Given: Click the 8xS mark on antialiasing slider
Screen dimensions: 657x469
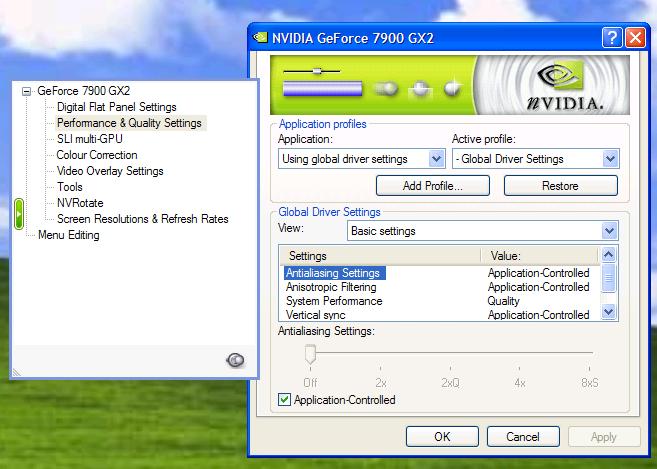Looking at the screenshot, I should [x=590, y=383].
